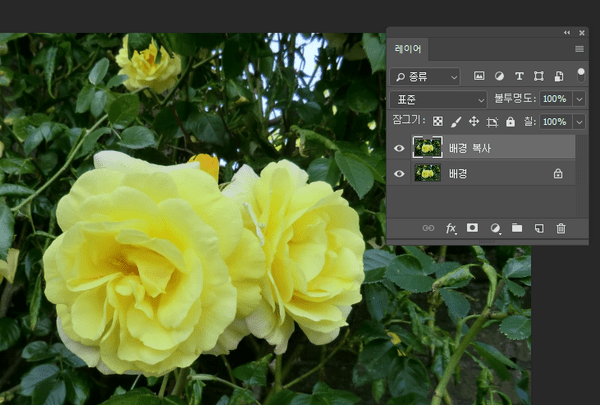Expand the 불투명도 opacity slider arrow
Viewport: 600px width, 405px height.
[x=579, y=99]
